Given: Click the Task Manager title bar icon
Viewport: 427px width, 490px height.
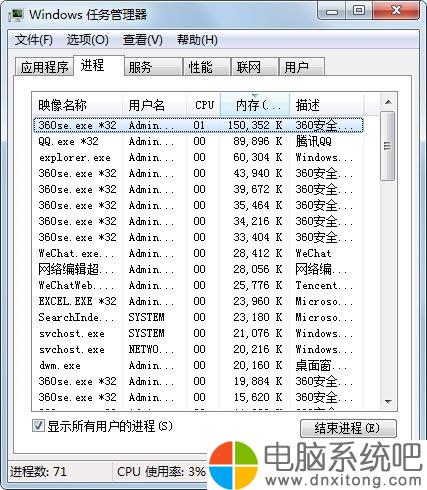Looking at the screenshot, I should point(16,15).
